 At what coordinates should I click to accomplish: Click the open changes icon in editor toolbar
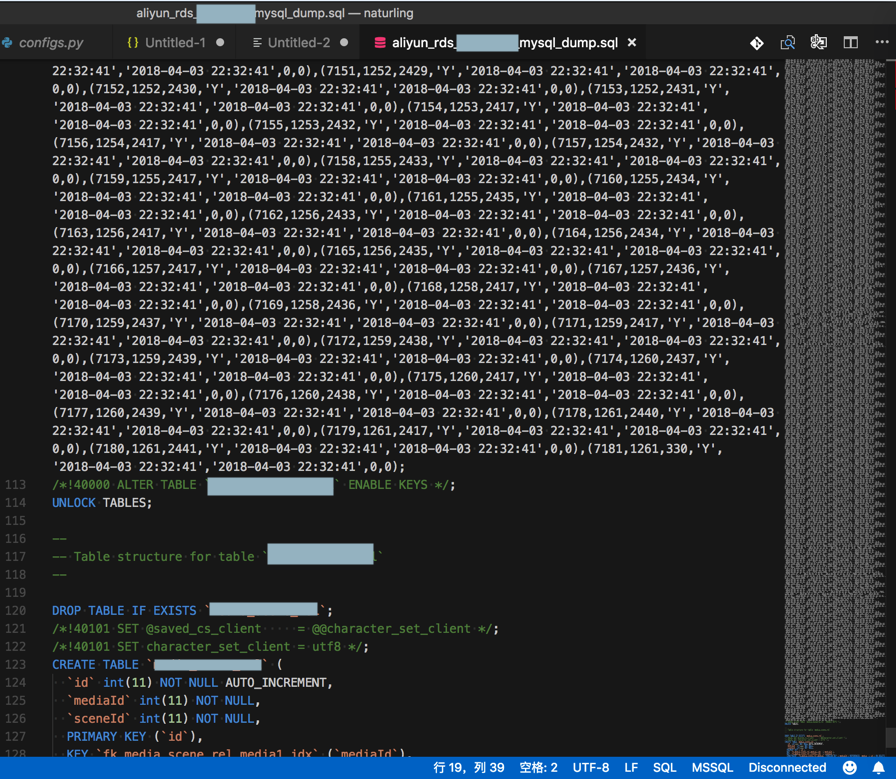coord(818,42)
